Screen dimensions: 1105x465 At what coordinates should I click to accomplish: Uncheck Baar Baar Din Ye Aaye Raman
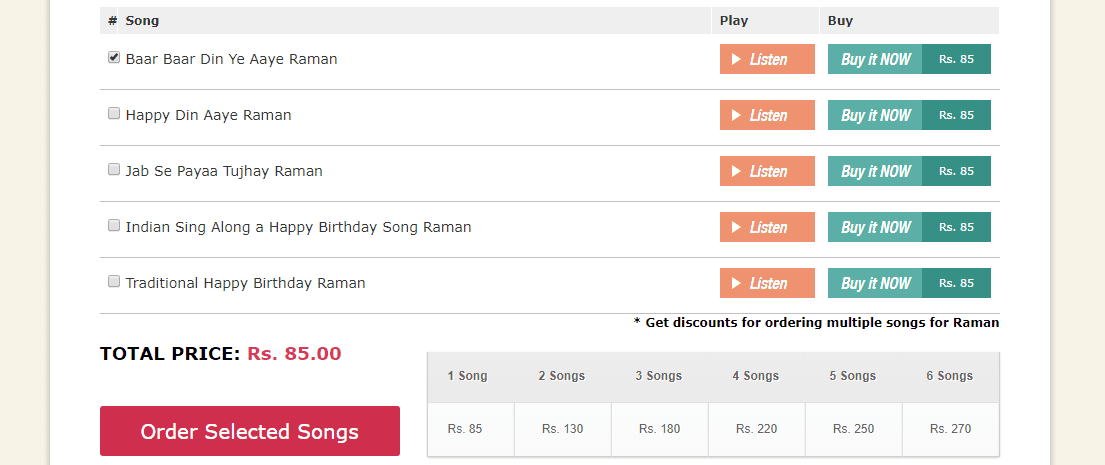pos(113,58)
